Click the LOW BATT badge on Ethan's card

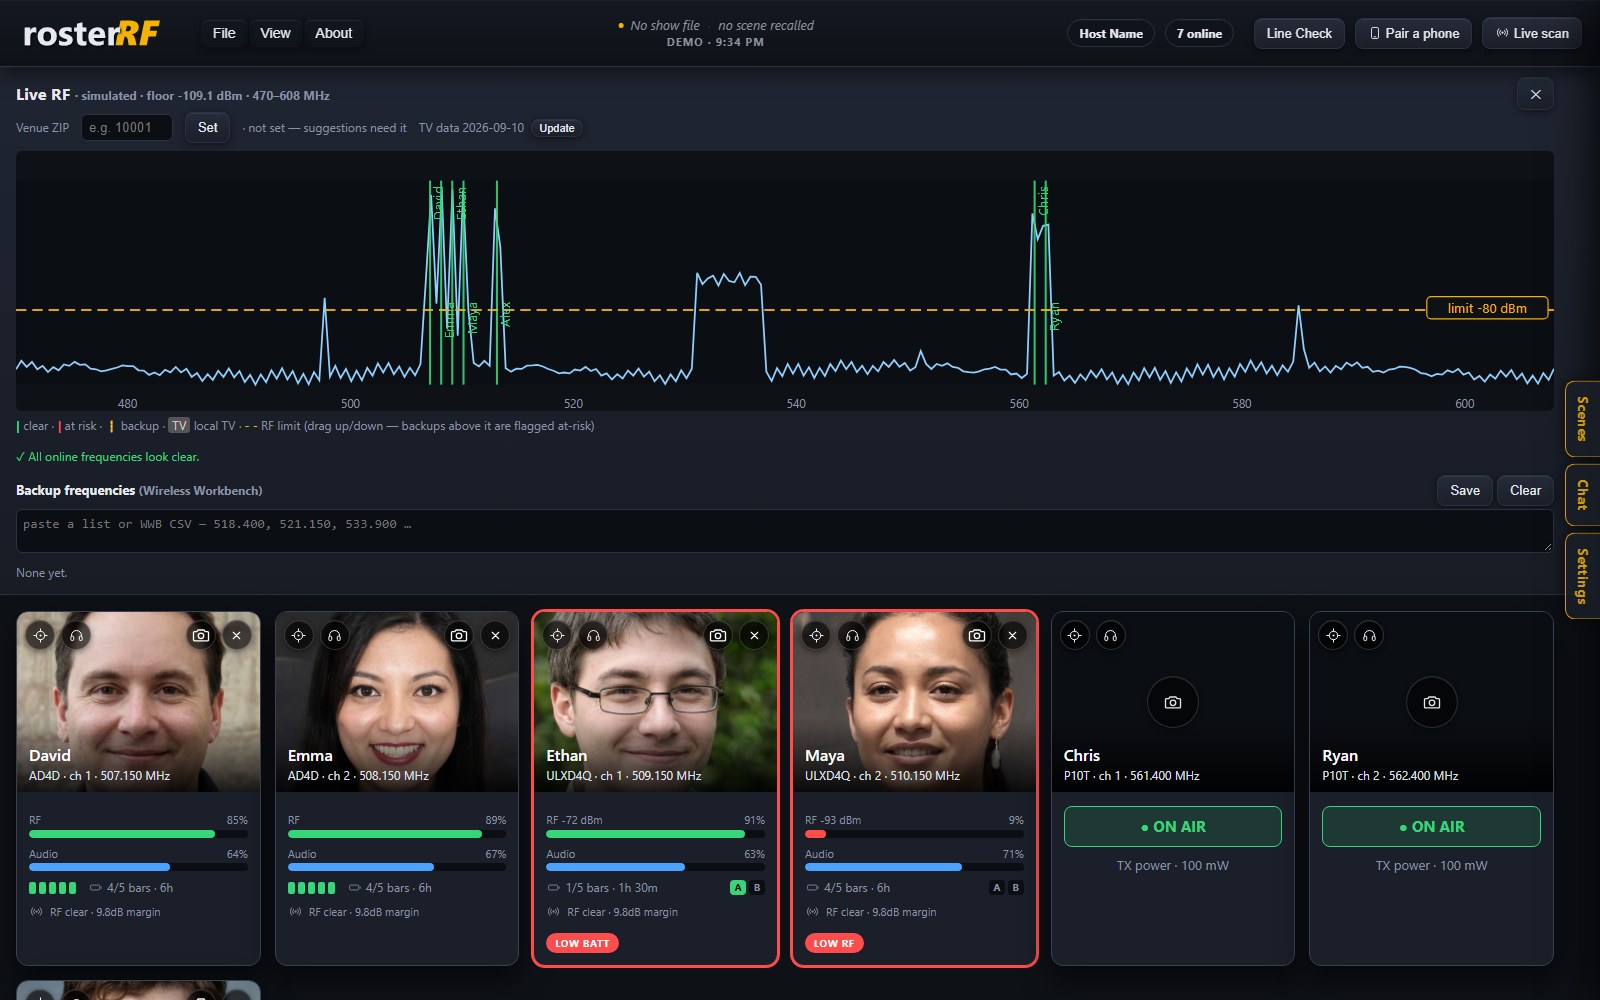(x=582, y=943)
